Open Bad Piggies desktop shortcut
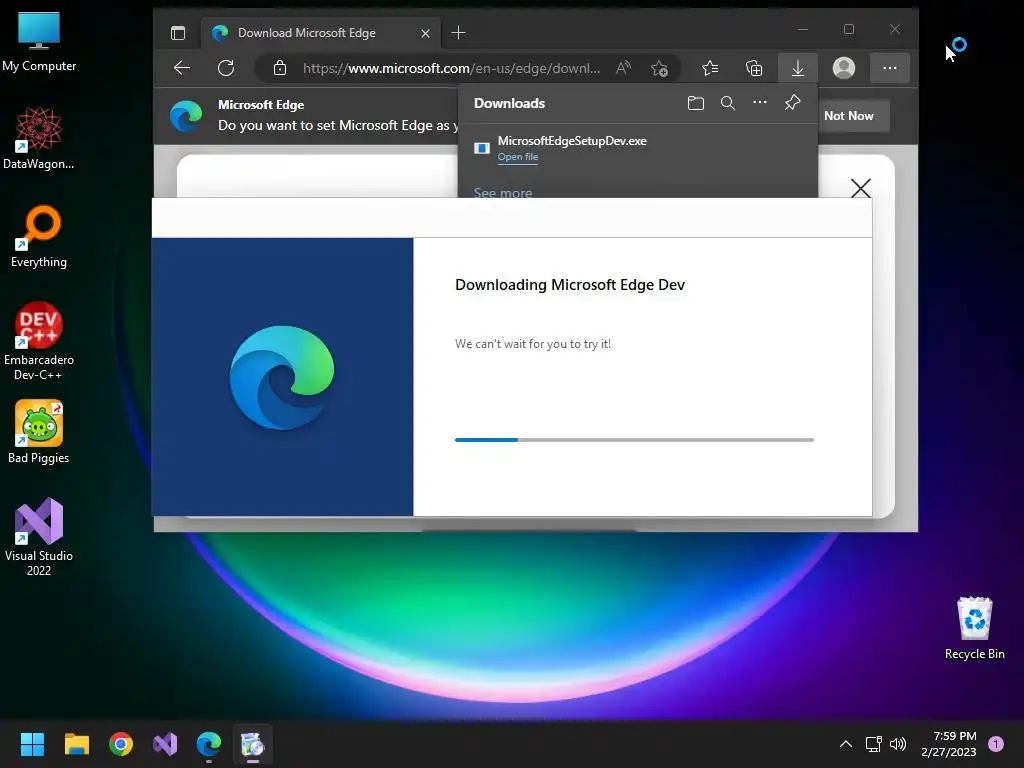1024x768 pixels. (39, 432)
